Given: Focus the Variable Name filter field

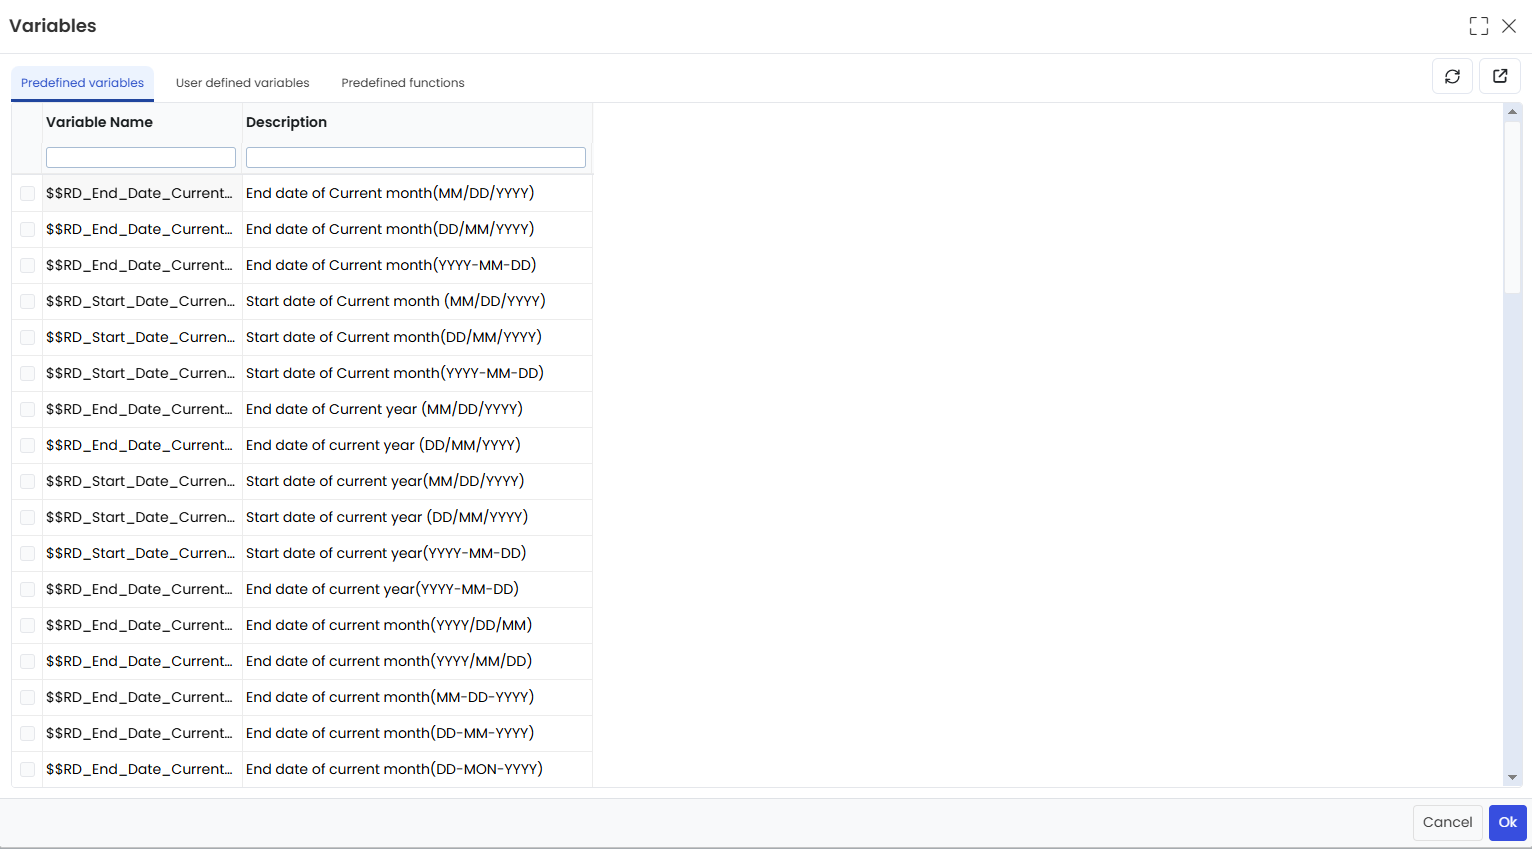Looking at the screenshot, I should [x=141, y=157].
